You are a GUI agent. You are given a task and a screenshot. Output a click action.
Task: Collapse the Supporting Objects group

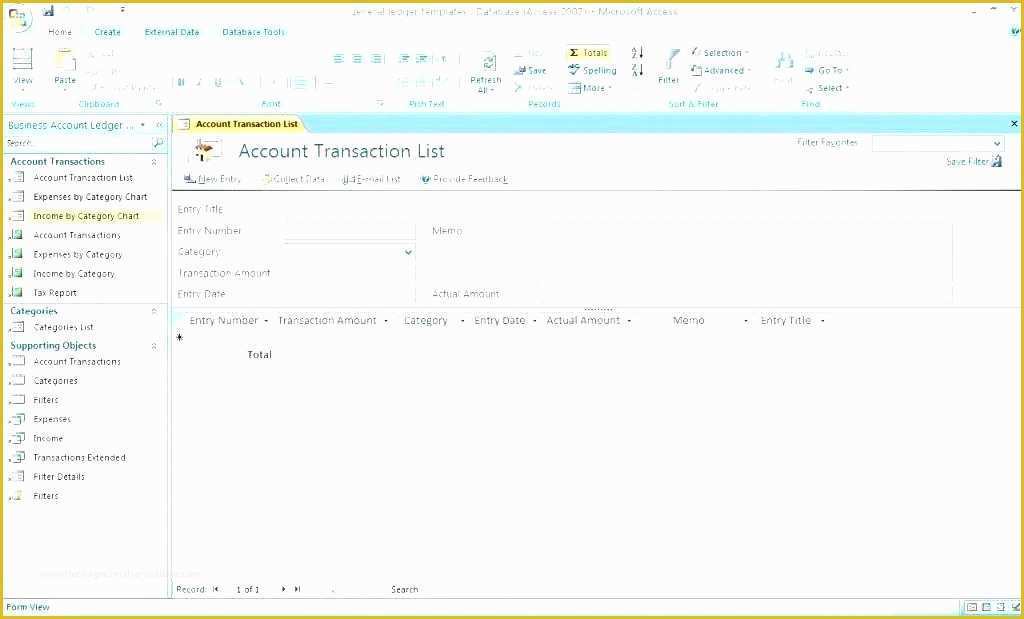pos(154,346)
